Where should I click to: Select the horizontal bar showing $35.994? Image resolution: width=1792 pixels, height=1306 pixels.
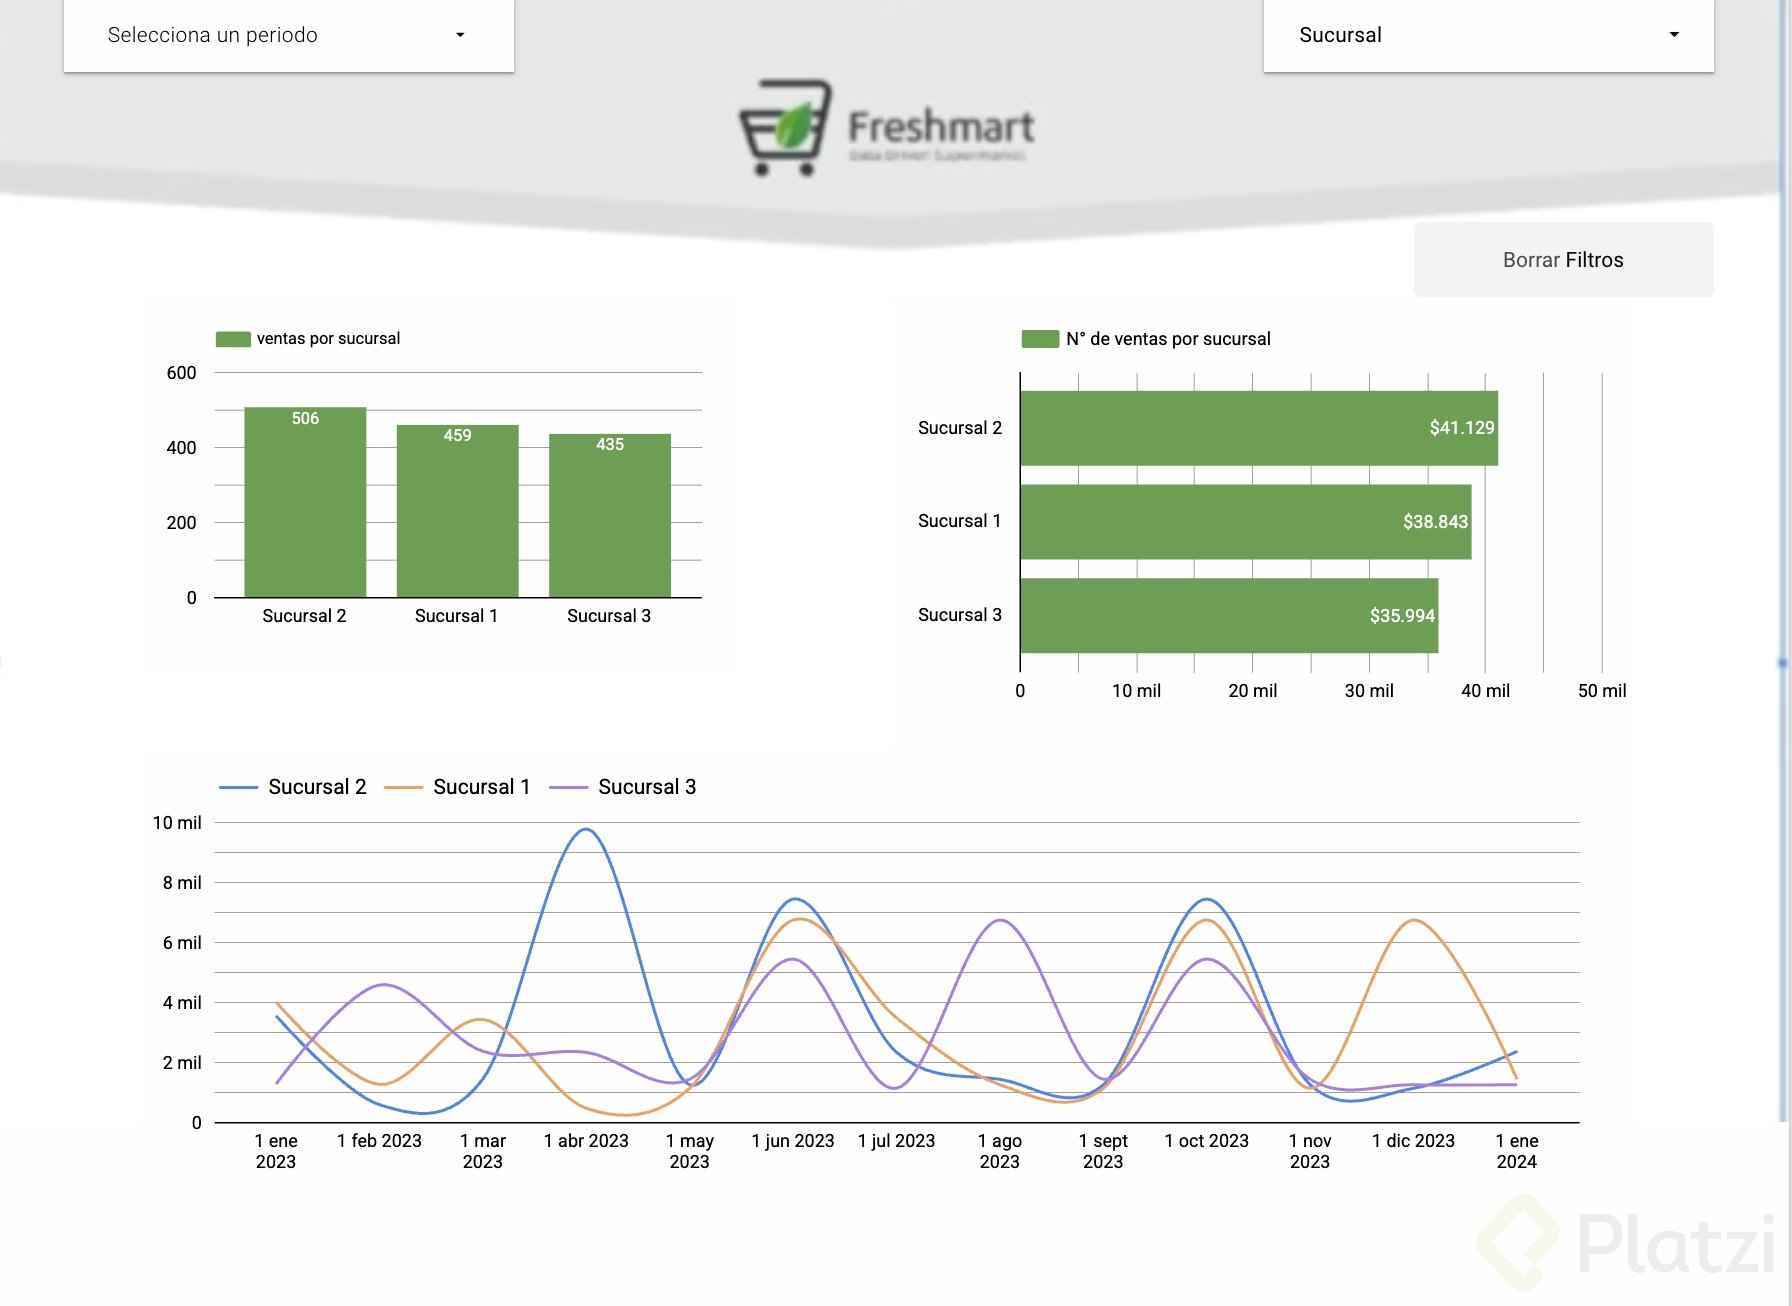[x=1229, y=616]
